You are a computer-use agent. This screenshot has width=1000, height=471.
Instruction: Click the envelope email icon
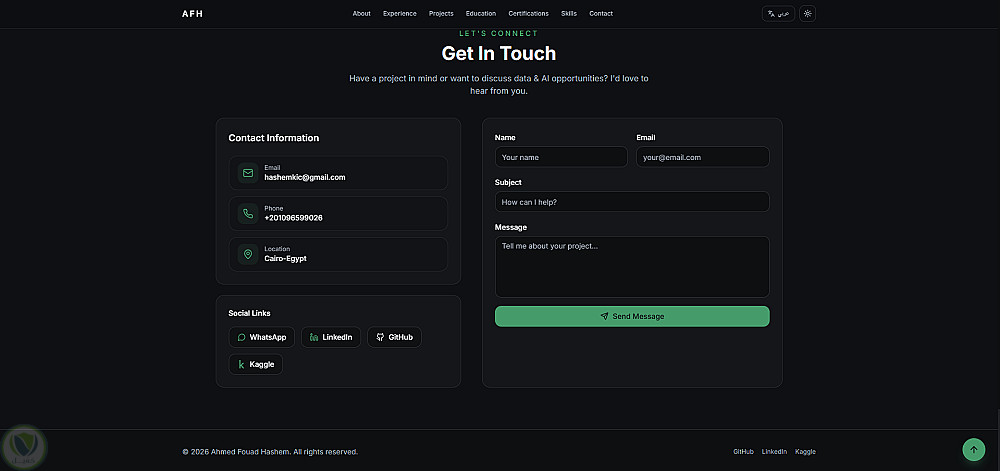[247, 173]
